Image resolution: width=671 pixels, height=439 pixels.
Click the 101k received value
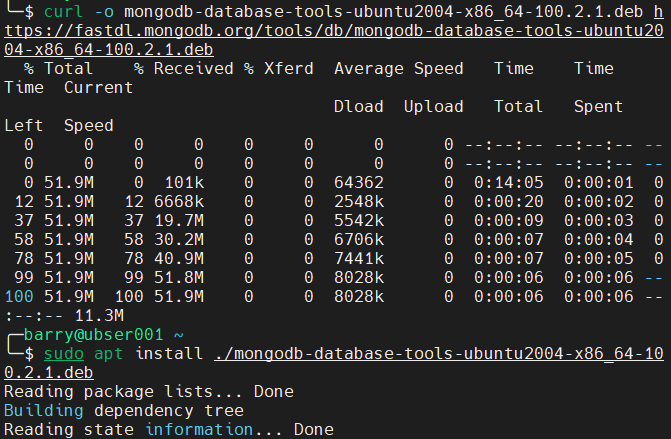pos(184,183)
